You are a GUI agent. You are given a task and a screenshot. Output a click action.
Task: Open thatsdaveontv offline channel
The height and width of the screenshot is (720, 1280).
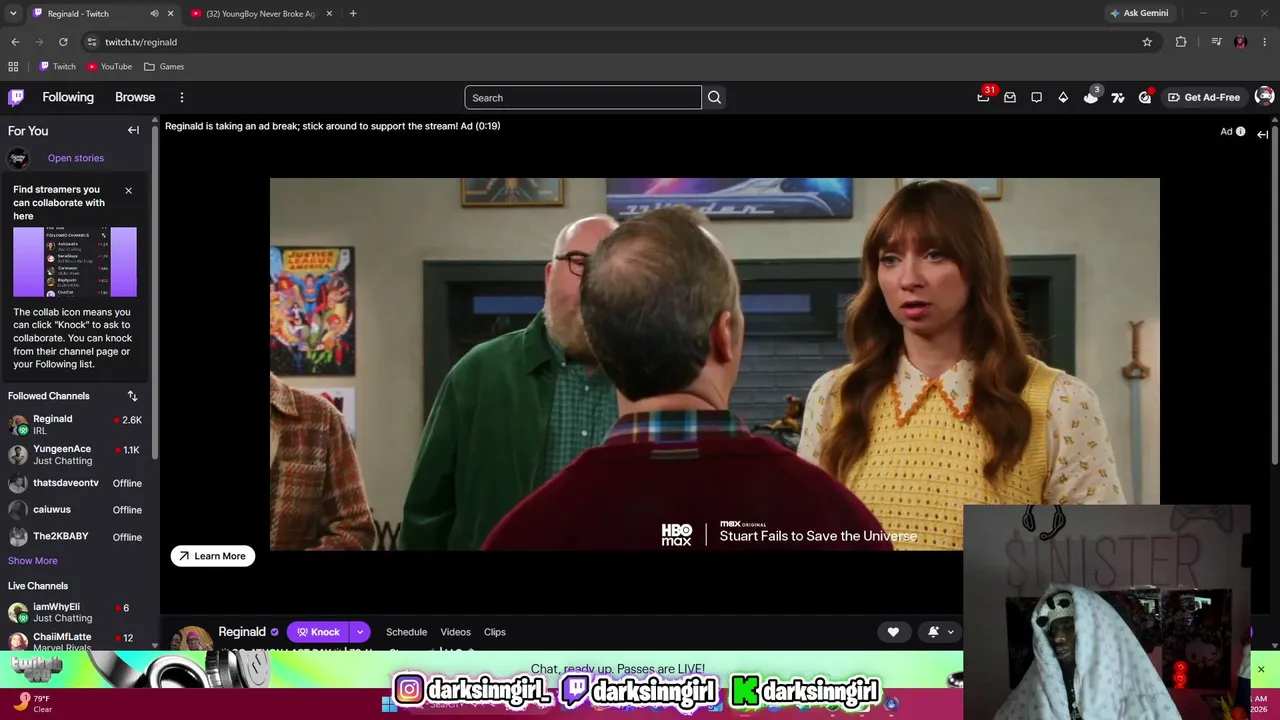click(75, 483)
